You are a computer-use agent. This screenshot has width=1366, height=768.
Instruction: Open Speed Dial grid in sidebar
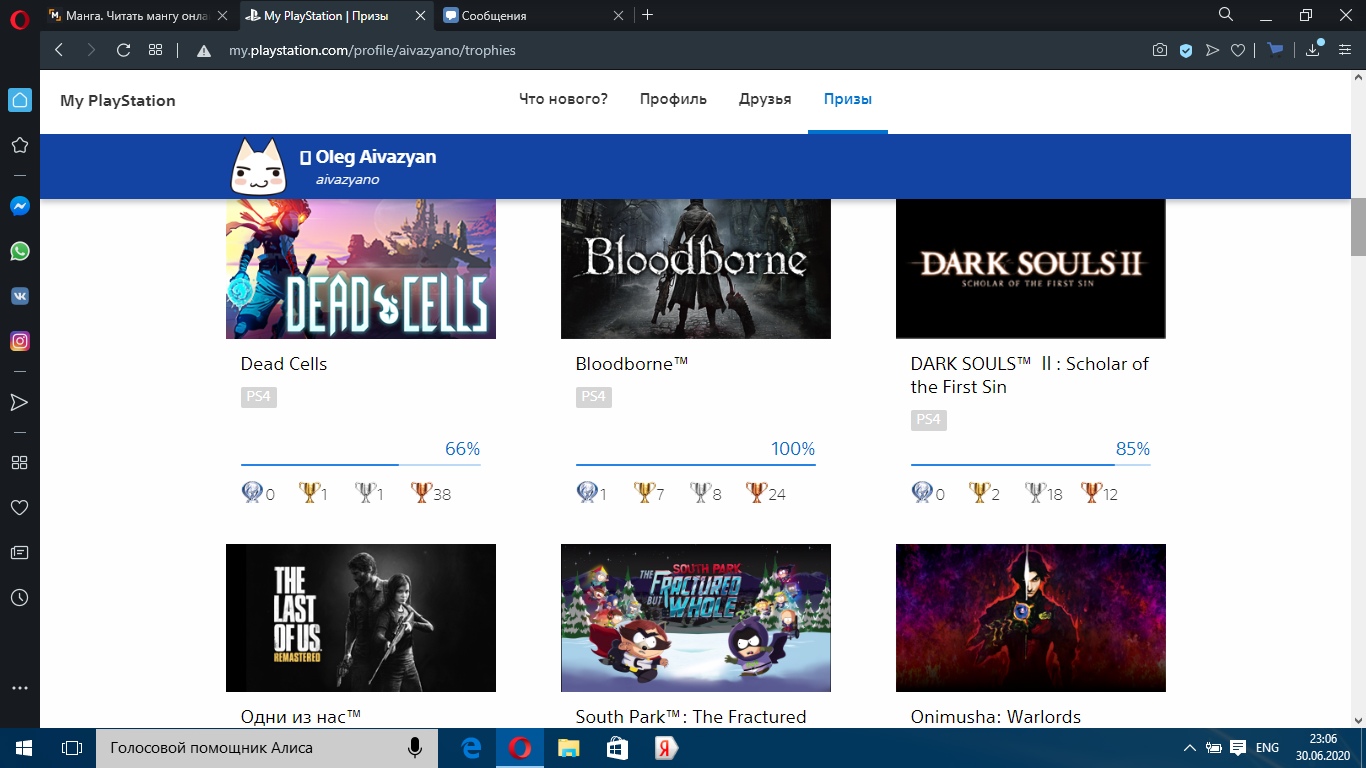click(x=19, y=463)
